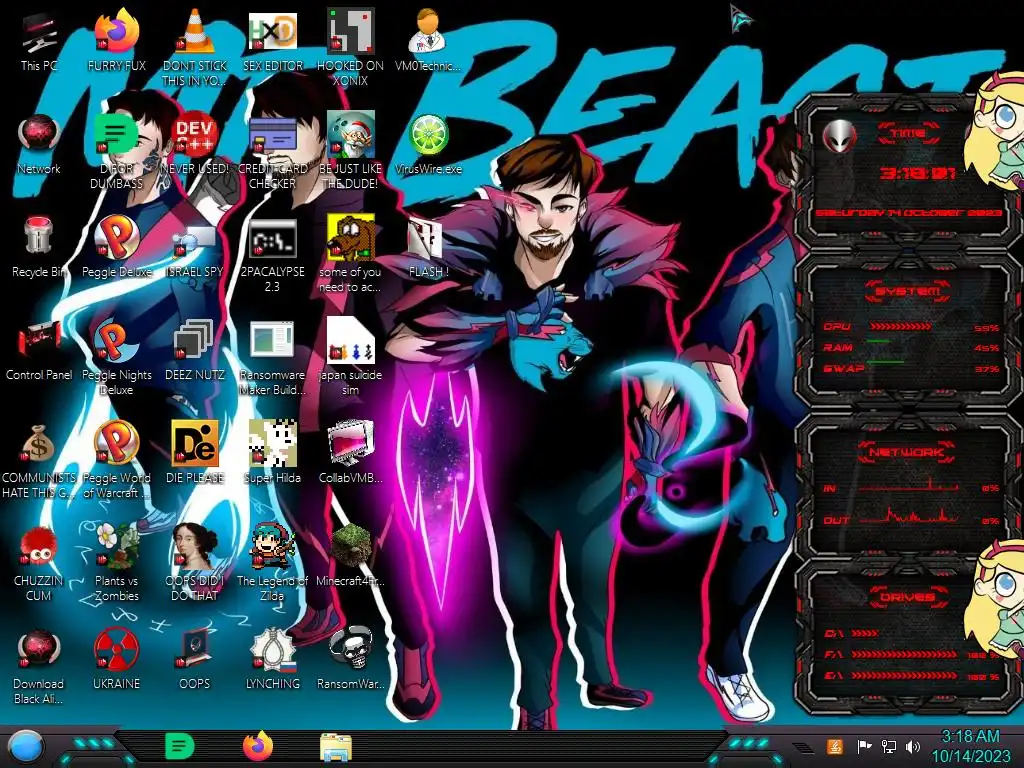1024x768 pixels.
Task: Click the SYSTEM widget header
Action: (x=908, y=291)
